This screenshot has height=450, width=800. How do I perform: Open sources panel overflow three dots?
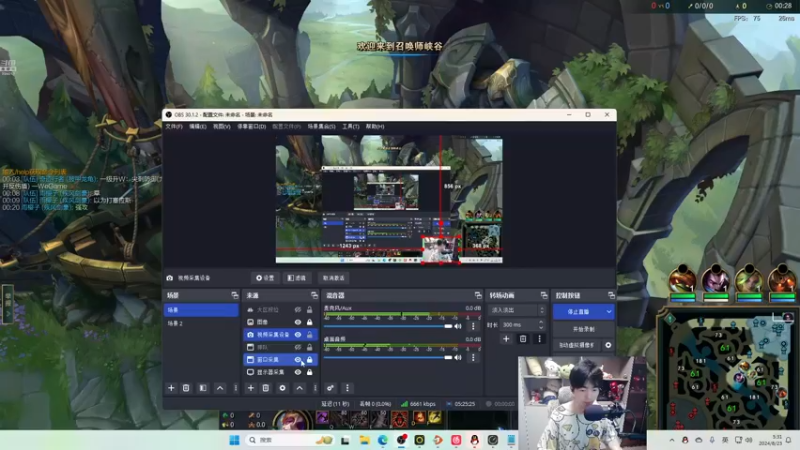coord(315,388)
